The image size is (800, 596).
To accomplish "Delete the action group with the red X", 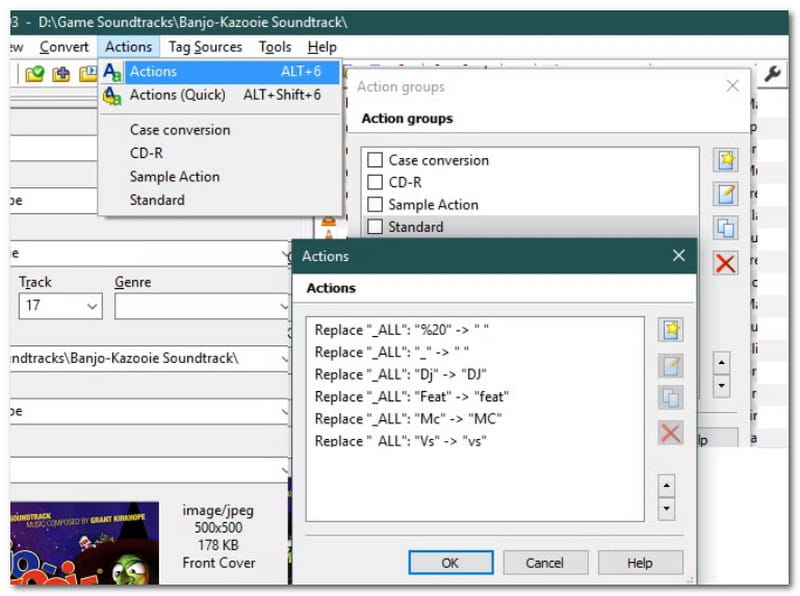I will click(726, 264).
